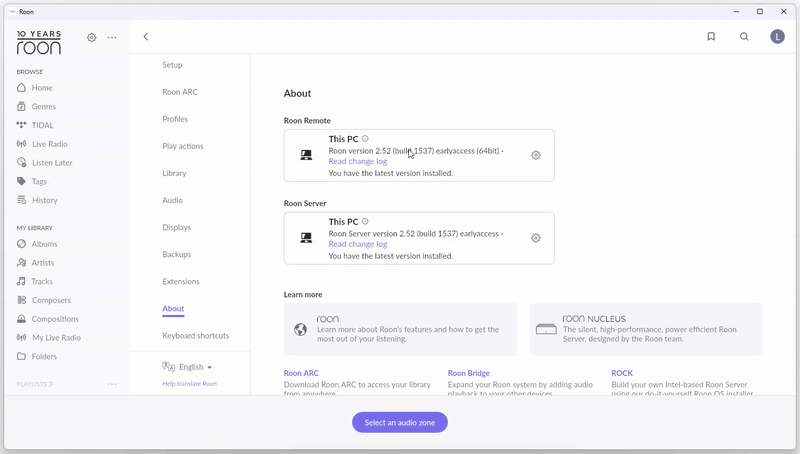Click Select an audio zone button

pyautogui.click(x=400, y=422)
